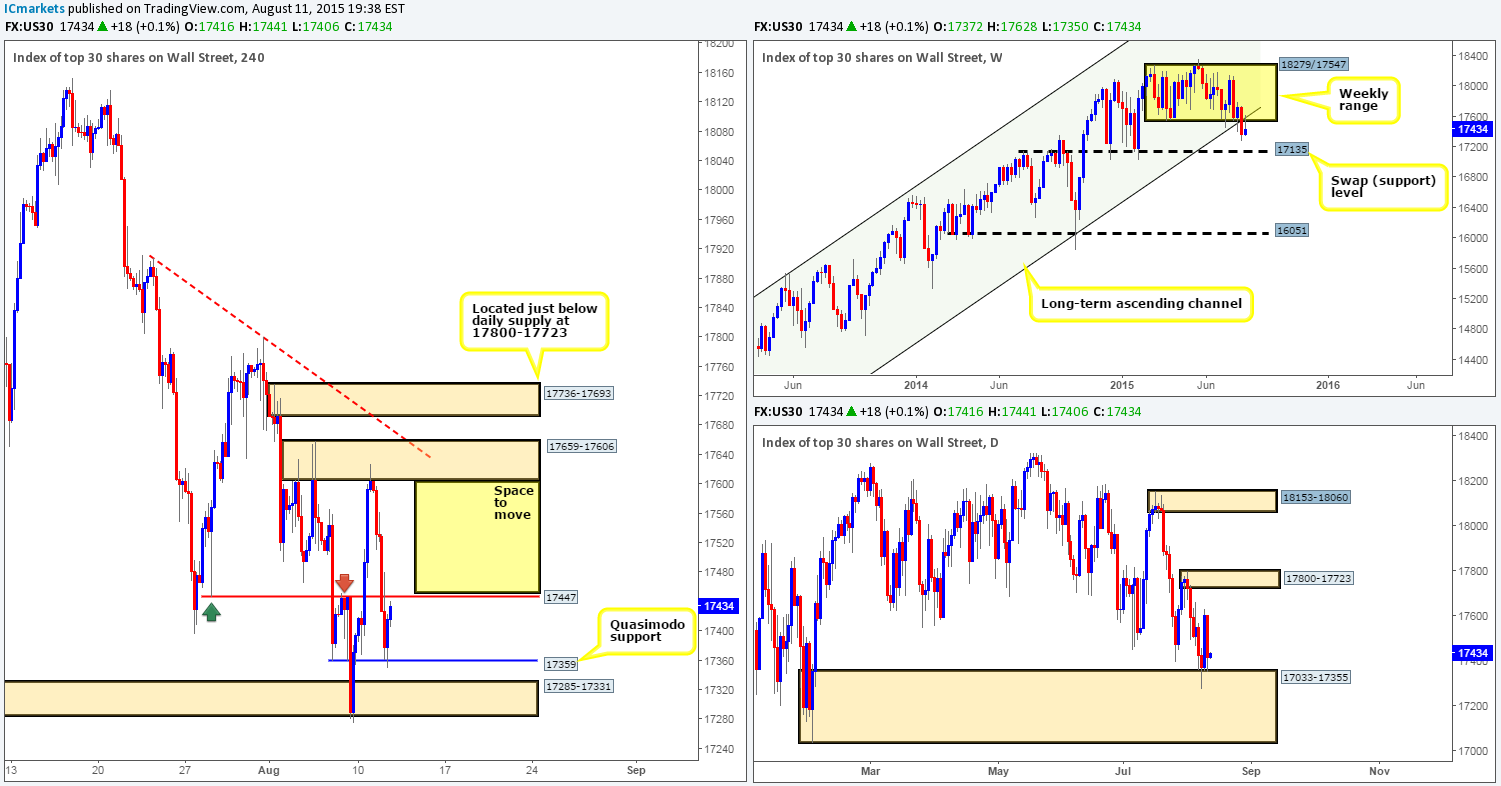Click the FX:US30 symbol above the daily chart
Screen dimensions: 1501x786
tap(776, 411)
